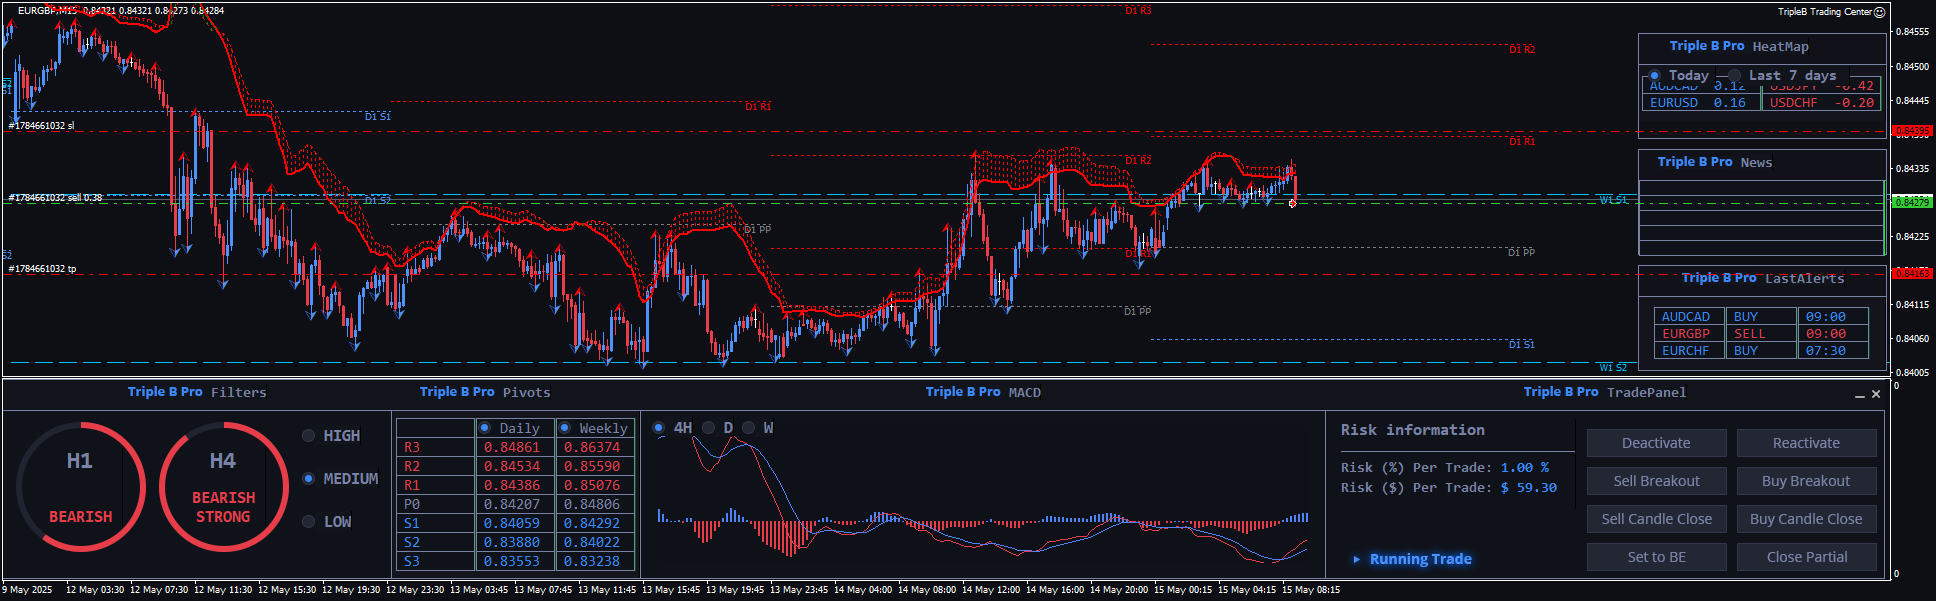This screenshot has height=601, width=1936.
Task: Click the Sell Breakout button
Action: (1656, 481)
